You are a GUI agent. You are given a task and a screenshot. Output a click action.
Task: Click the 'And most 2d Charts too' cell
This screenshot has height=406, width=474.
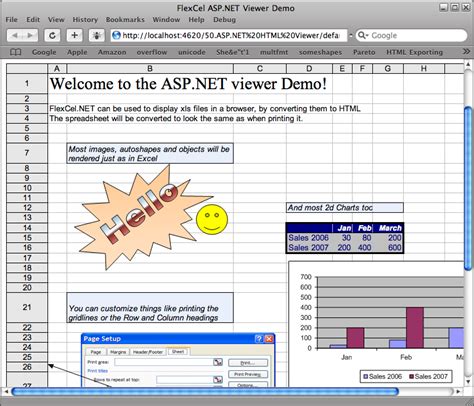point(345,208)
